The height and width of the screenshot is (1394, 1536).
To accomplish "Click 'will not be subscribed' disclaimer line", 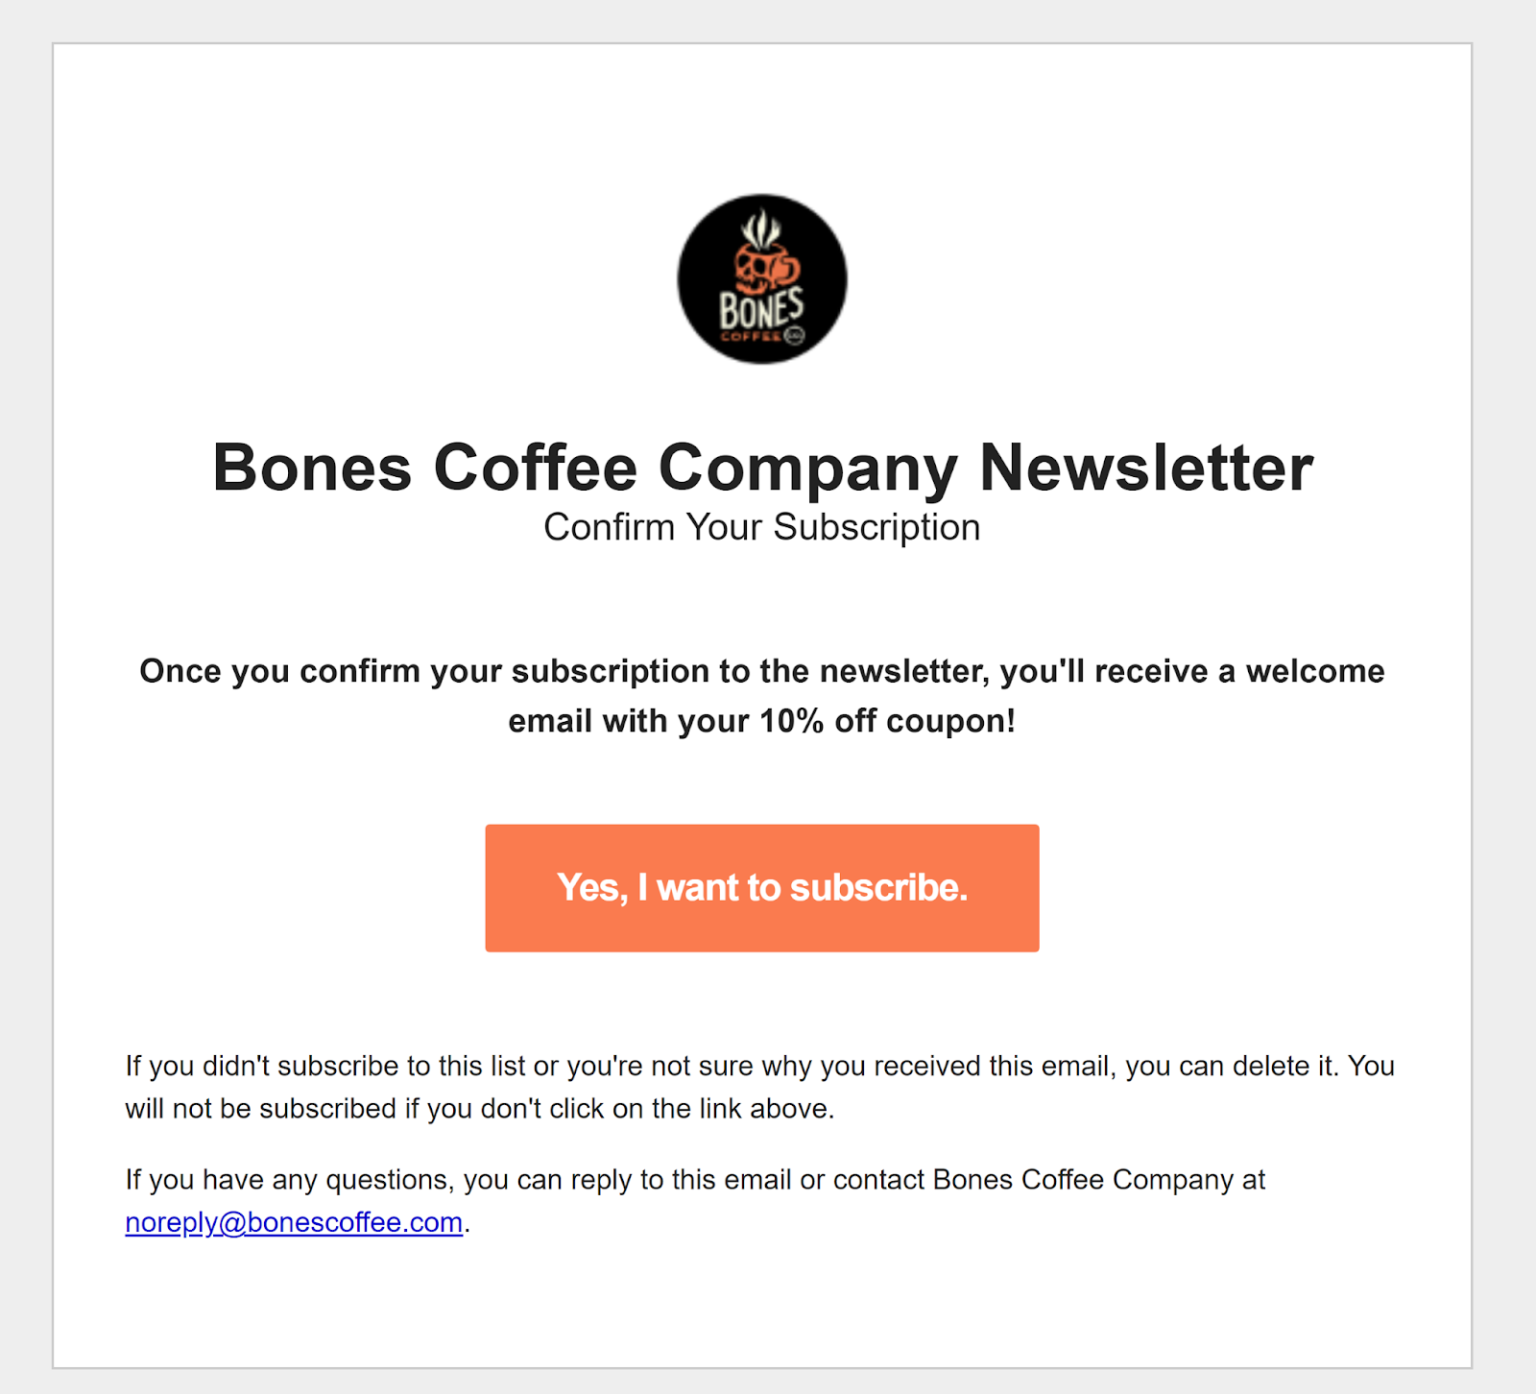I will pos(480,1109).
